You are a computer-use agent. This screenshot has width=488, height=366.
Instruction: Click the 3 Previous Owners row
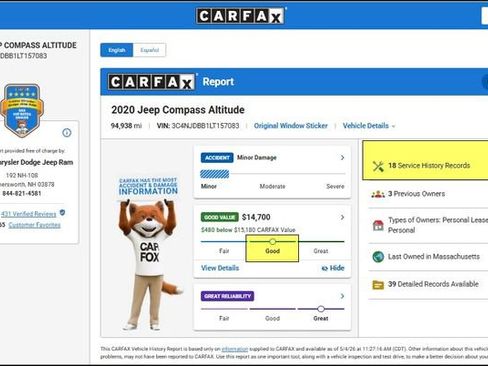click(428, 194)
